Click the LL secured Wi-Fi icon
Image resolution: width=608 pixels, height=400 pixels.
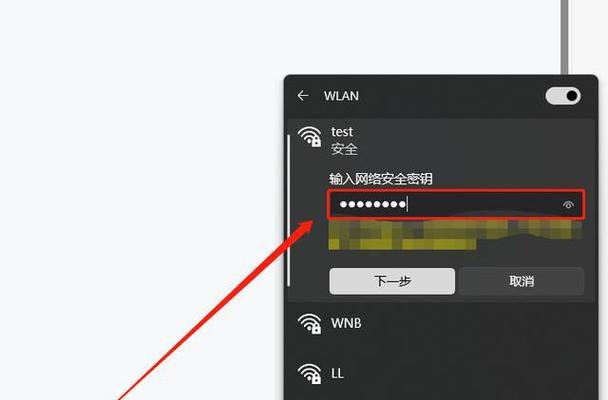click(x=309, y=373)
